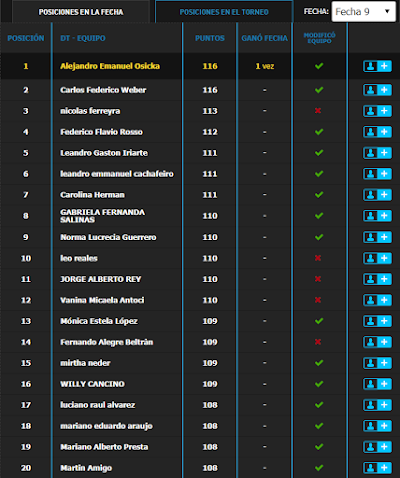Click add-user icon for Mariano Alberto Presta
The height and width of the screenshot is (478, 400).
tap(377, 447)
